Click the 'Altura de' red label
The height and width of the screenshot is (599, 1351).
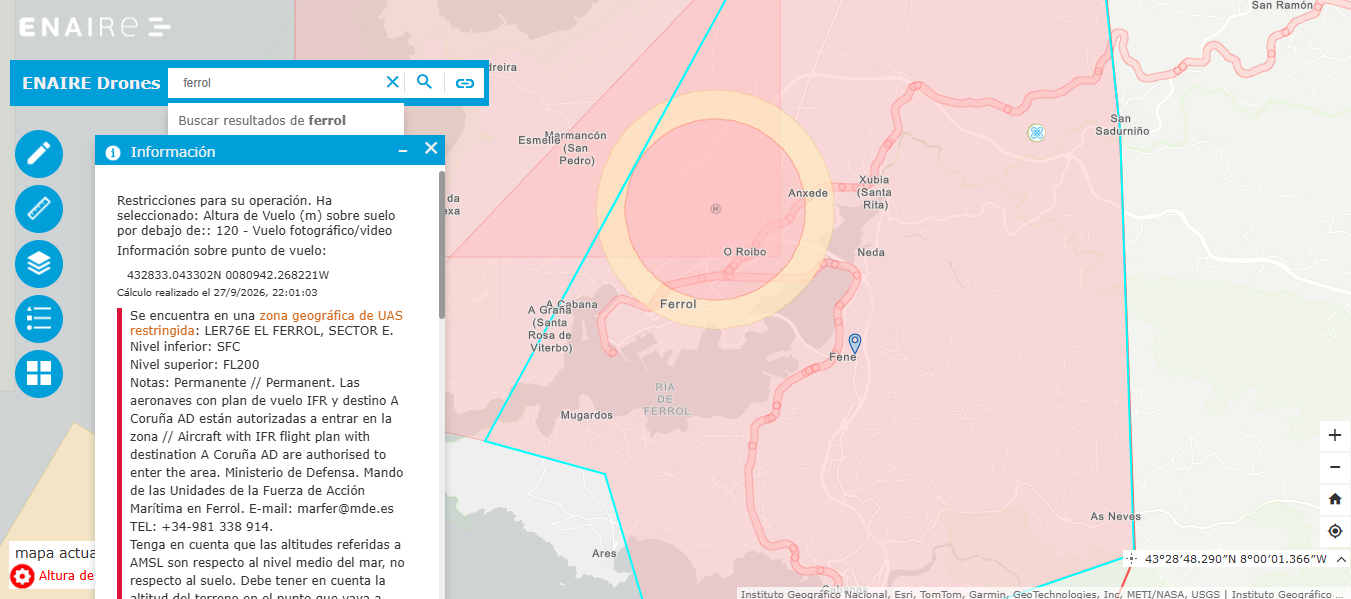click(x=66, y=576)
